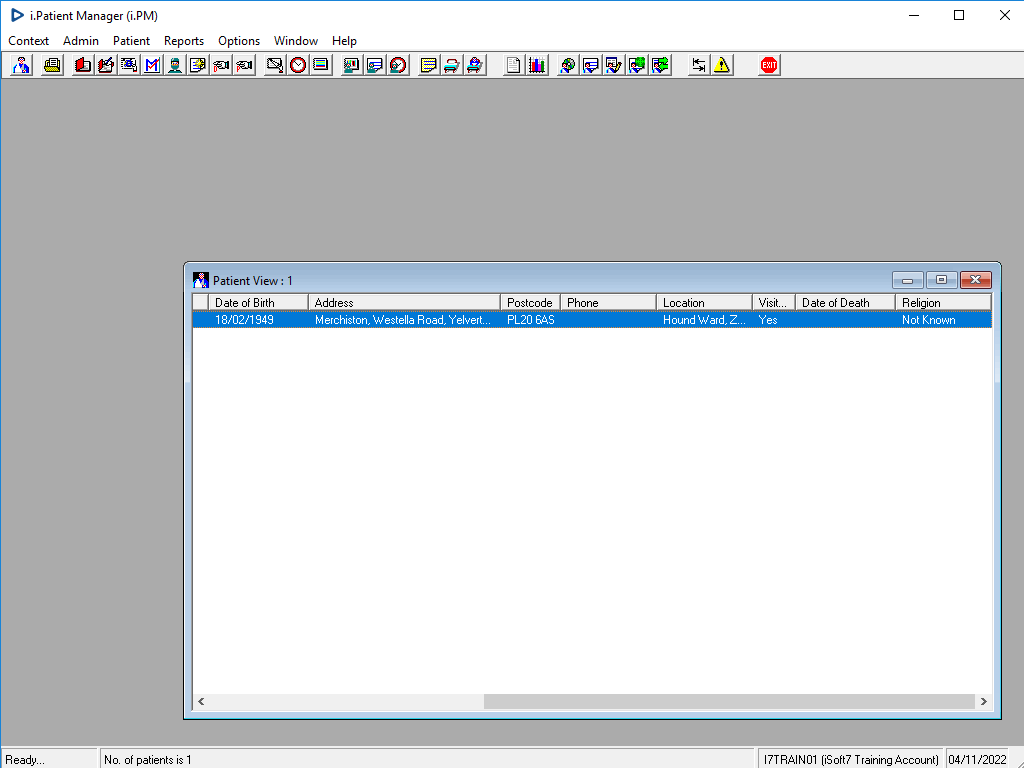Click the Religion column header
The image size is (1024, 768).
click(943, 302)
